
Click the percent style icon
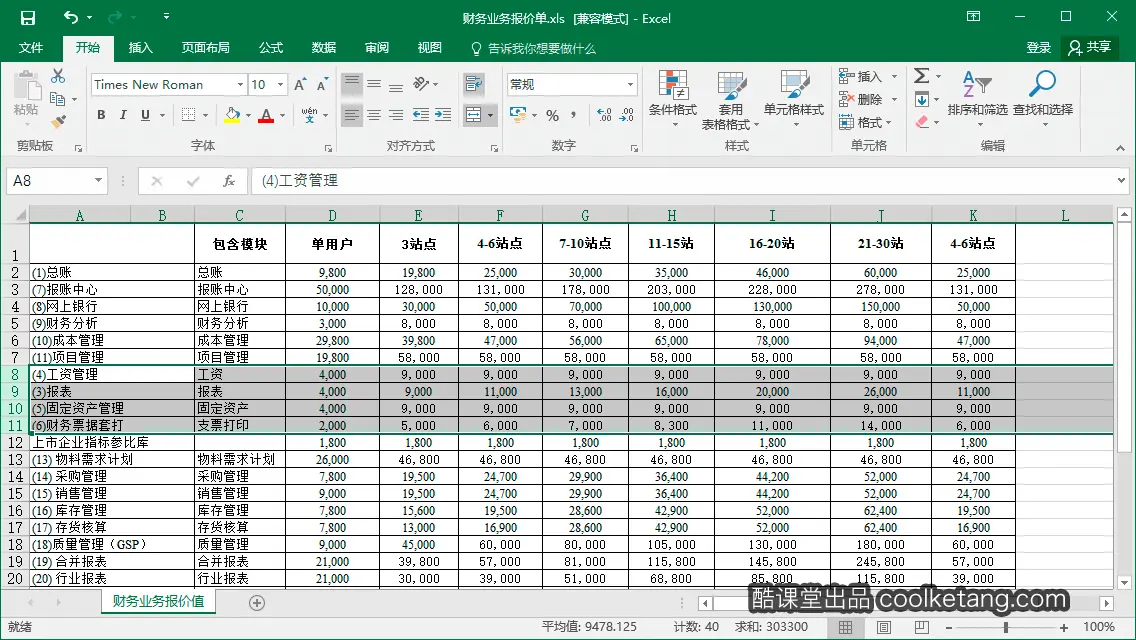coord(553,115)
